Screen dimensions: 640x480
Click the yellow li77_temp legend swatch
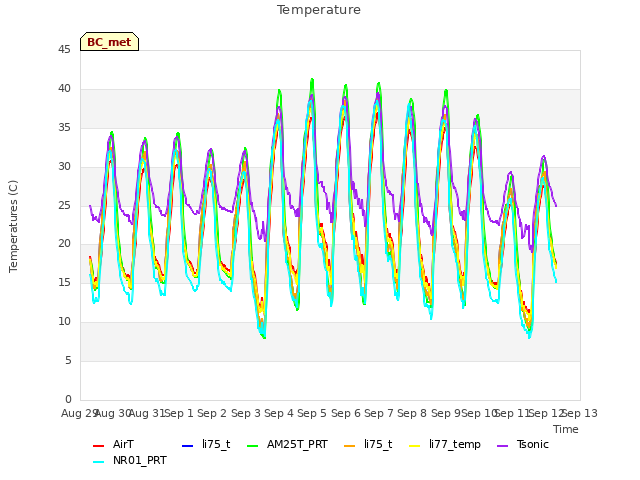415,446
